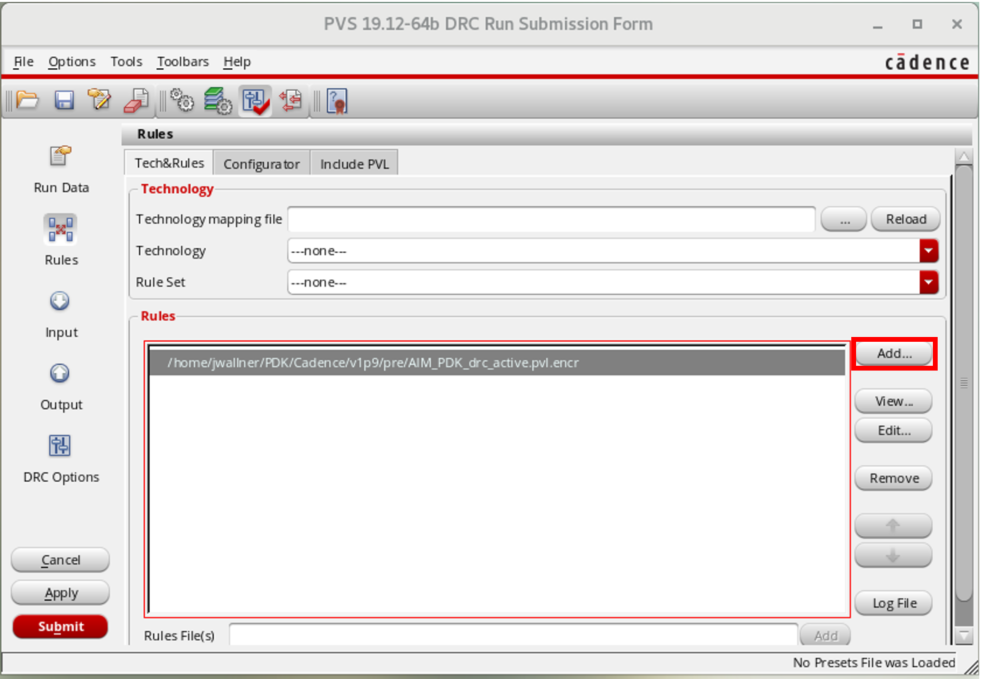Viewport: 985px width, 679px height.
Task: Open the Run Data sidebar section
Action: (61, 170)
